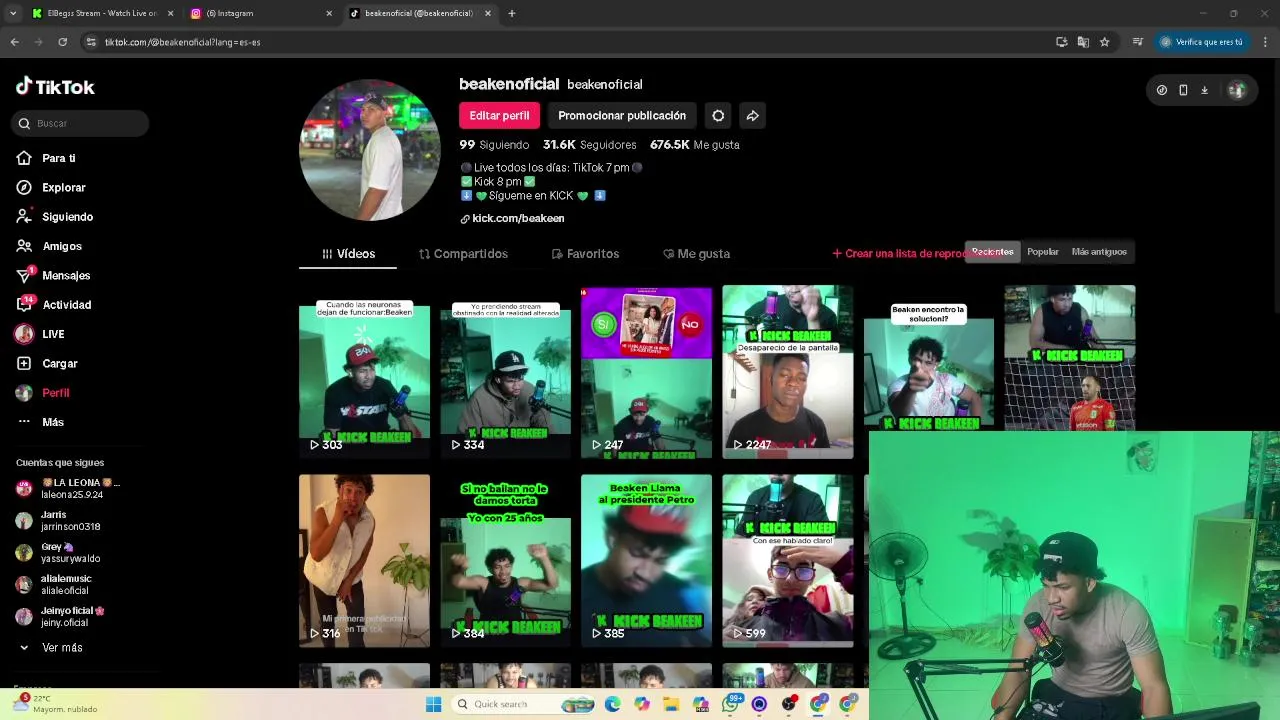
Task: Click the mobile app phone icon
Action: point(1183,90)
